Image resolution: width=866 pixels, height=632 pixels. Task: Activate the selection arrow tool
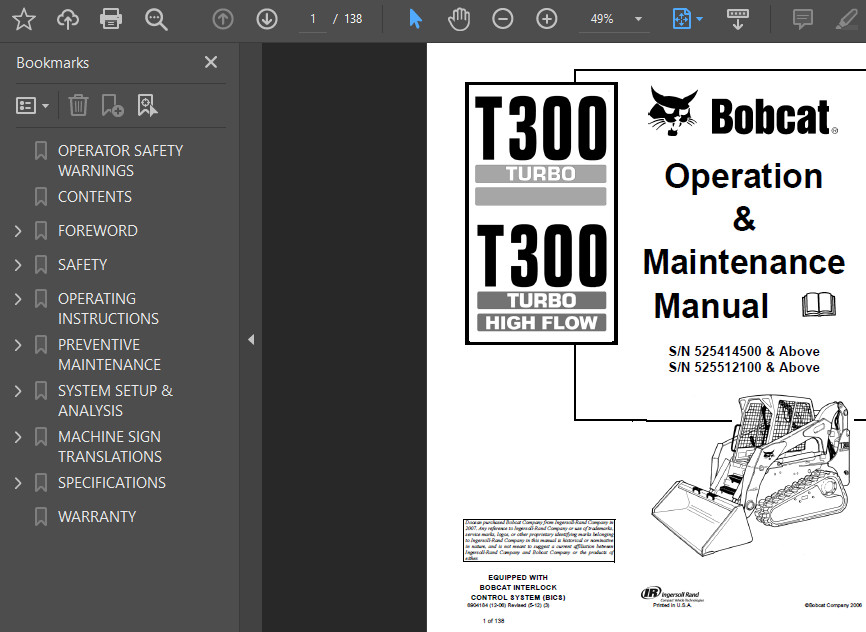pos(415,19)
